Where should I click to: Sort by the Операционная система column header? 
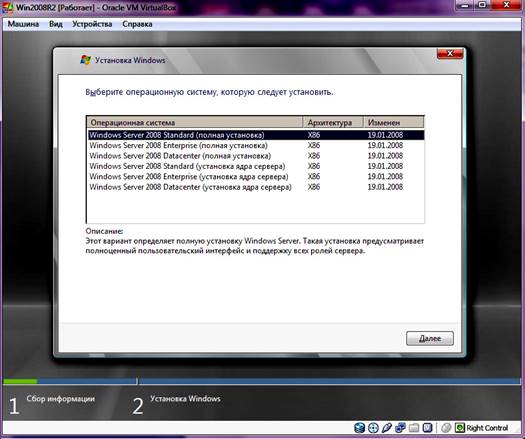click(195, 123)
